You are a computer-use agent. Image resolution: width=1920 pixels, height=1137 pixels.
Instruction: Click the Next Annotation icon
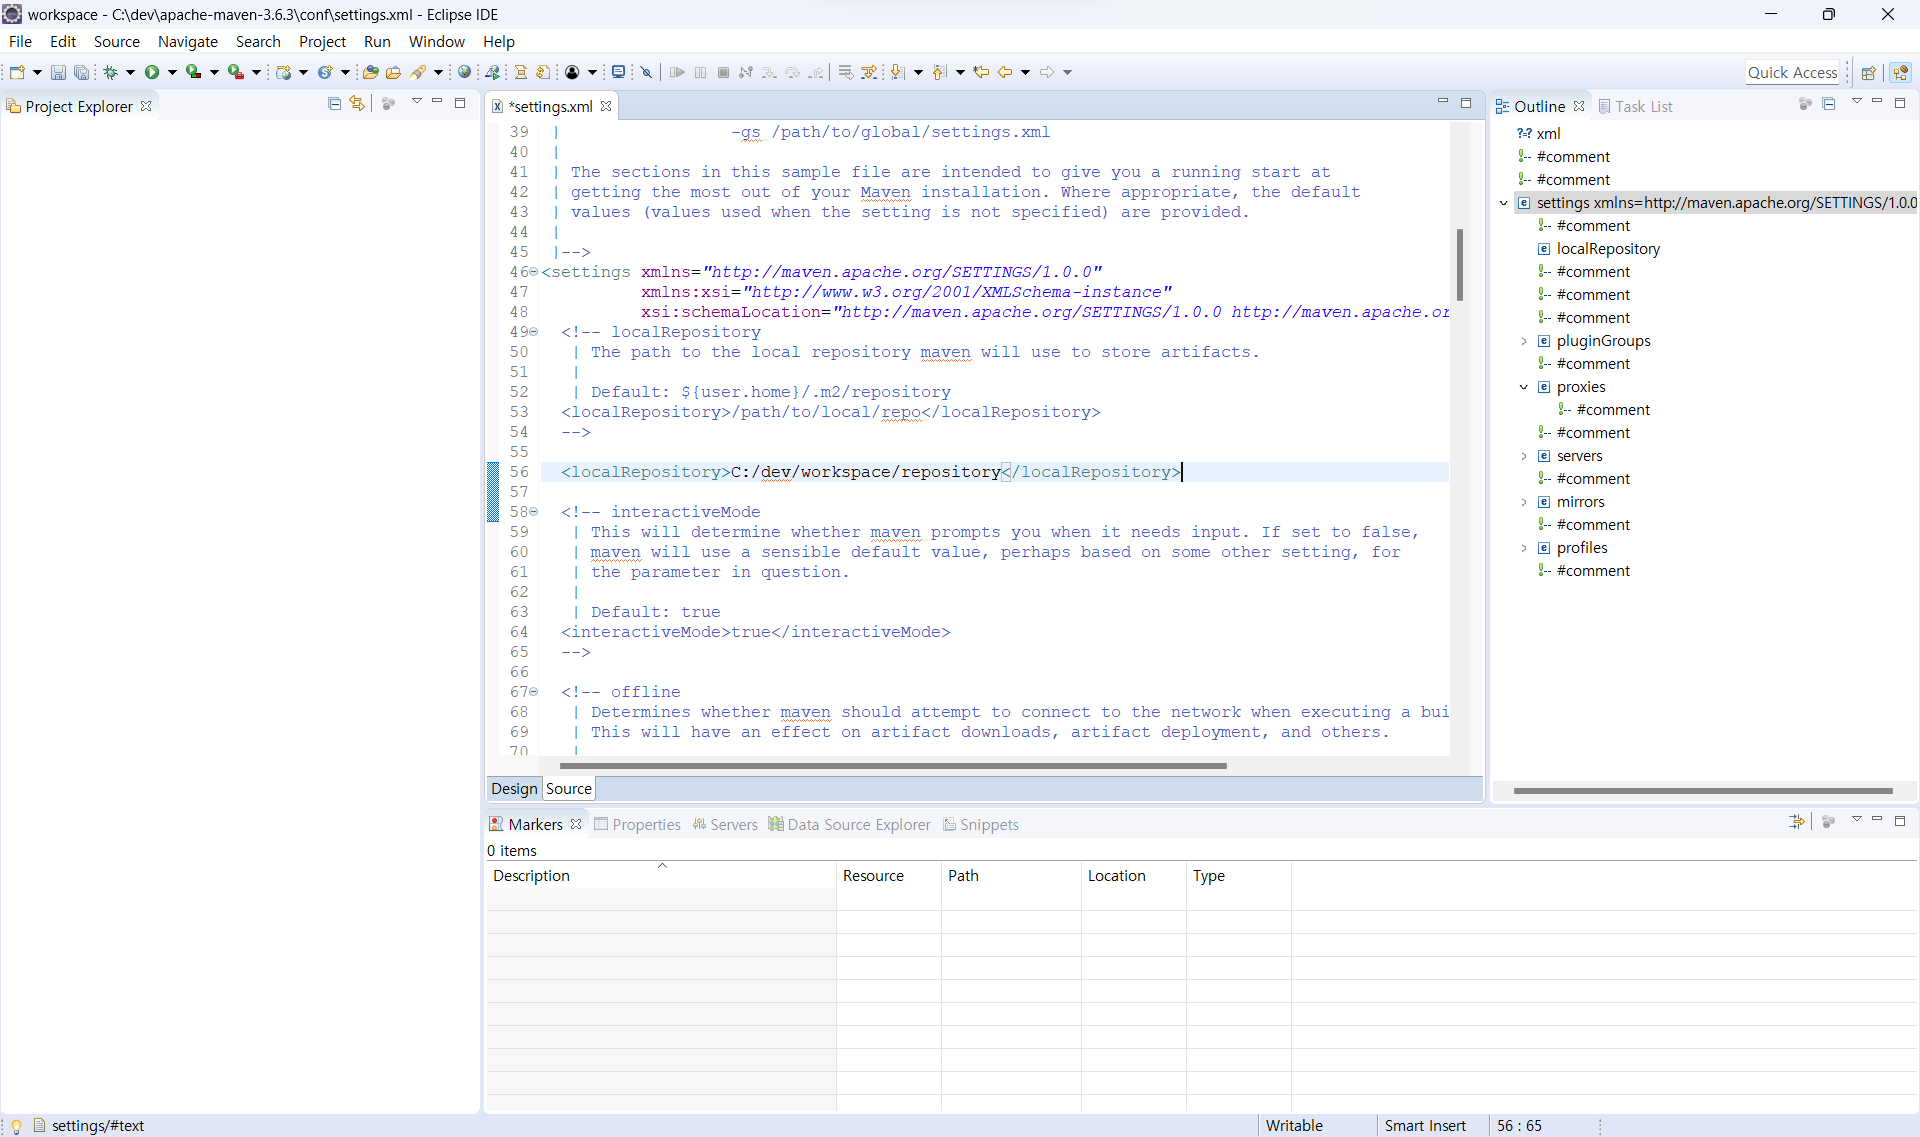click(897, 72)
